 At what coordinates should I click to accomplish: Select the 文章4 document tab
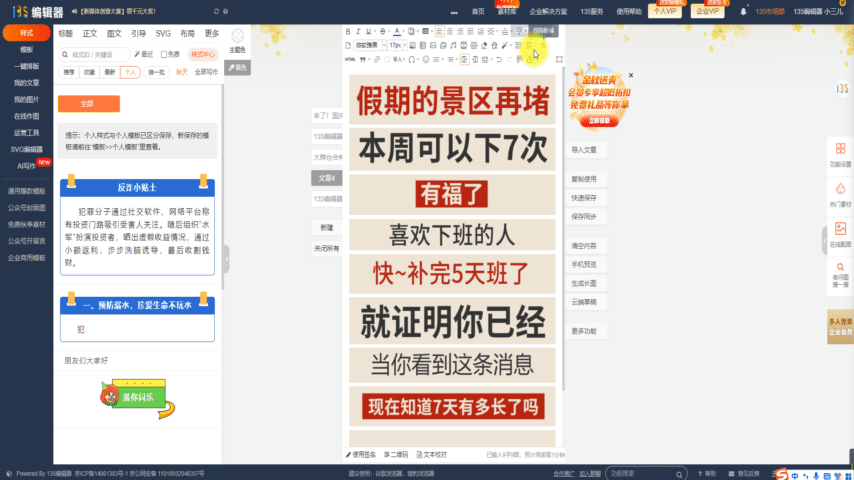pyautogui.click(x=327, y=178)
